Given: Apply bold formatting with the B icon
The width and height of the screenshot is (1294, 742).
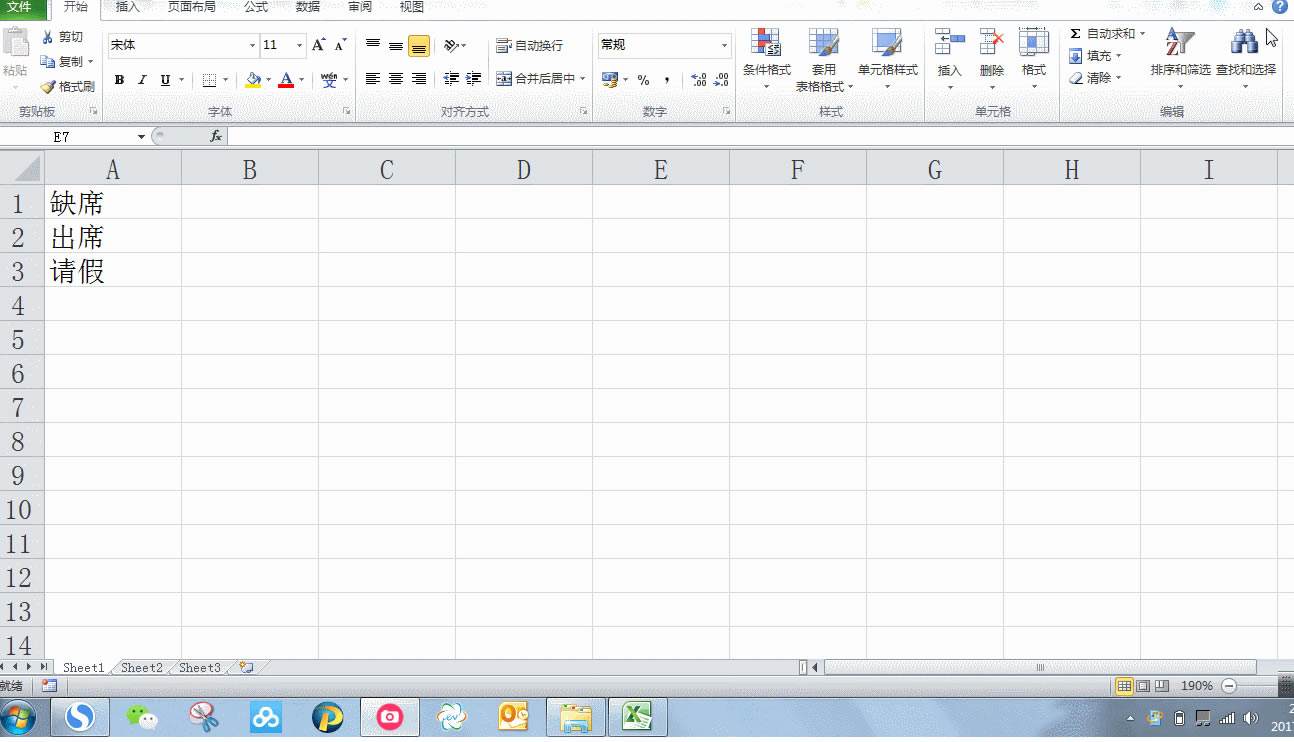Looking at the screenshot, I should coord(119,80).
